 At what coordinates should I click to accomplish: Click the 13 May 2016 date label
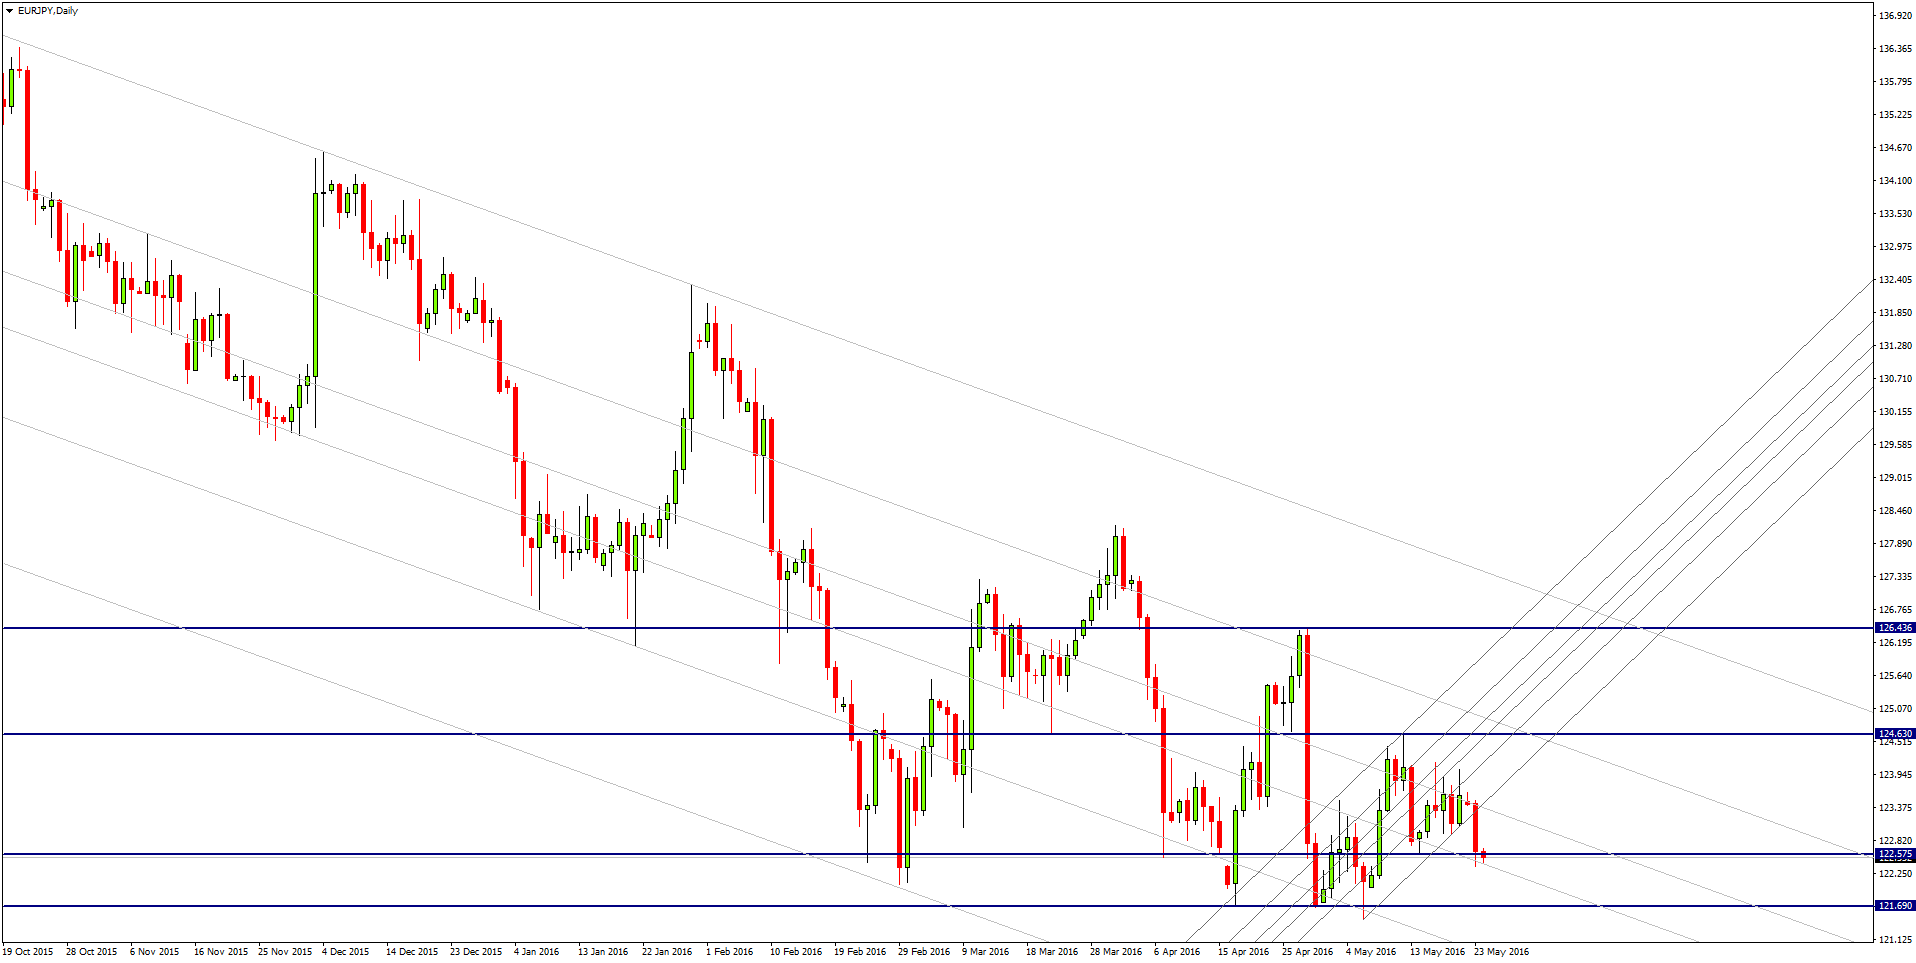[x=1437, y=952]
